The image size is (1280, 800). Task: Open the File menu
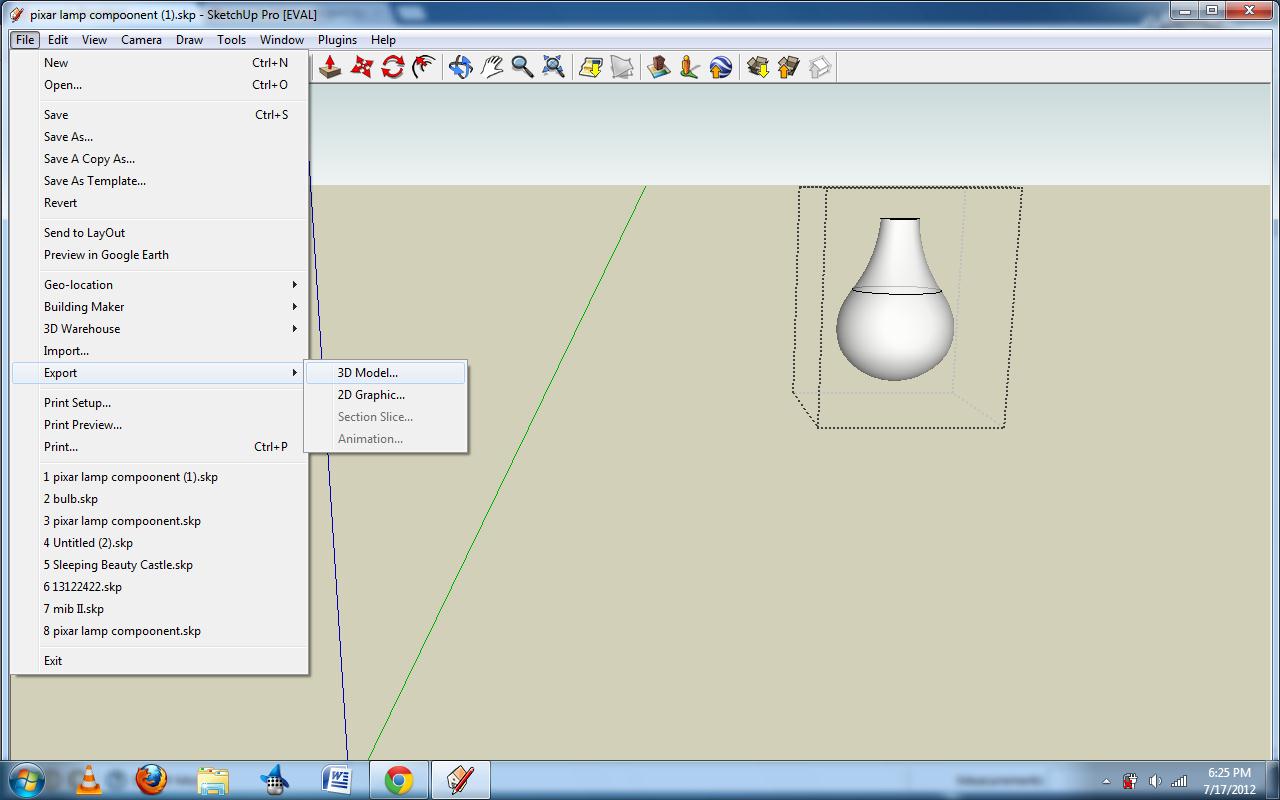click(25, 40)
